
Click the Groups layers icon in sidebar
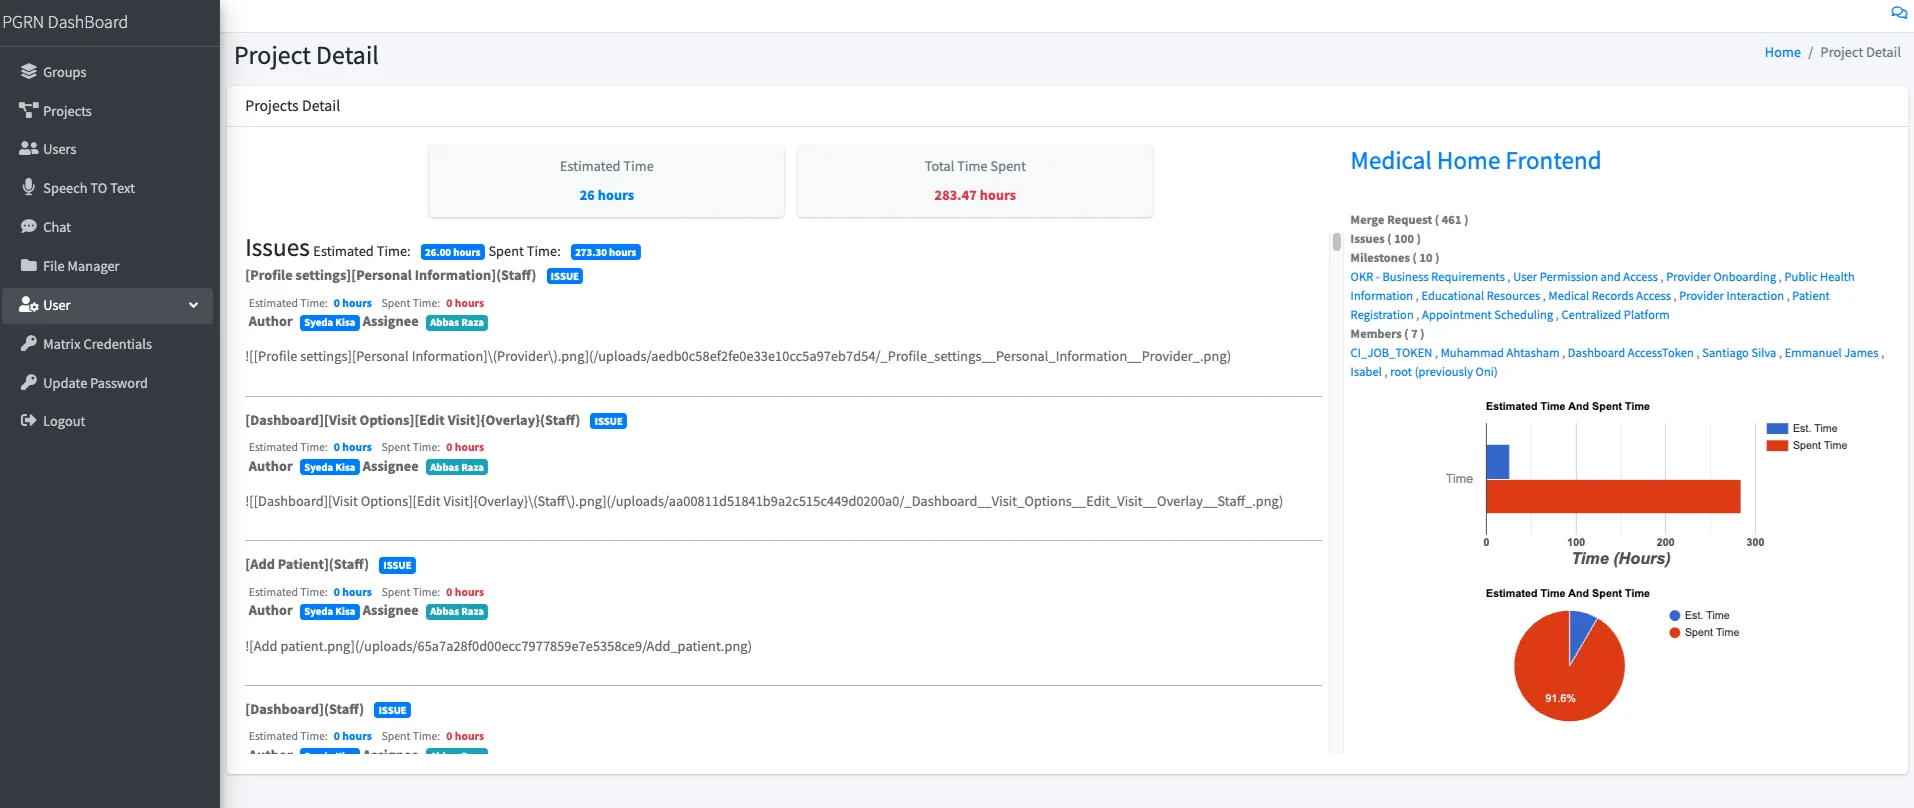click(28, 72)
